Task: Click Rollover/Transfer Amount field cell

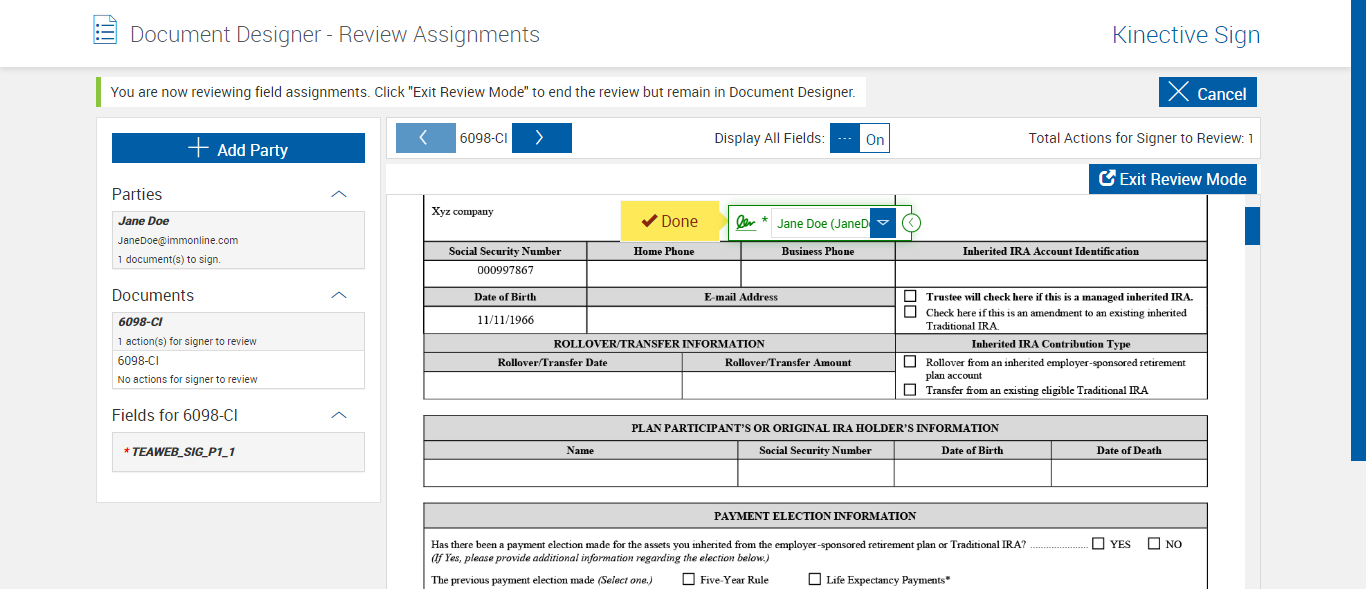Action: (789, 385)
